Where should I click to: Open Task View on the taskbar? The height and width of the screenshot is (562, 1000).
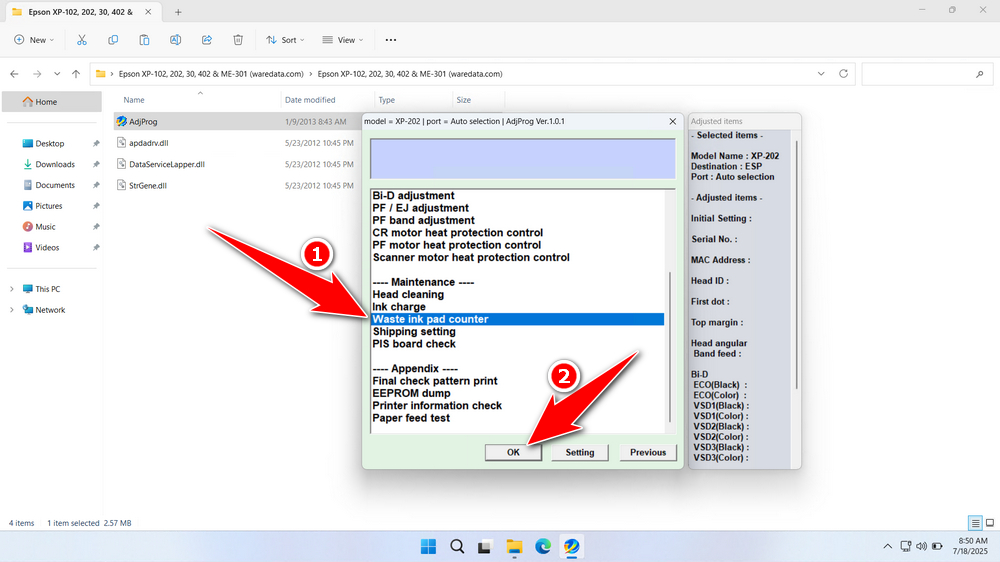click(x=485, y=547)
